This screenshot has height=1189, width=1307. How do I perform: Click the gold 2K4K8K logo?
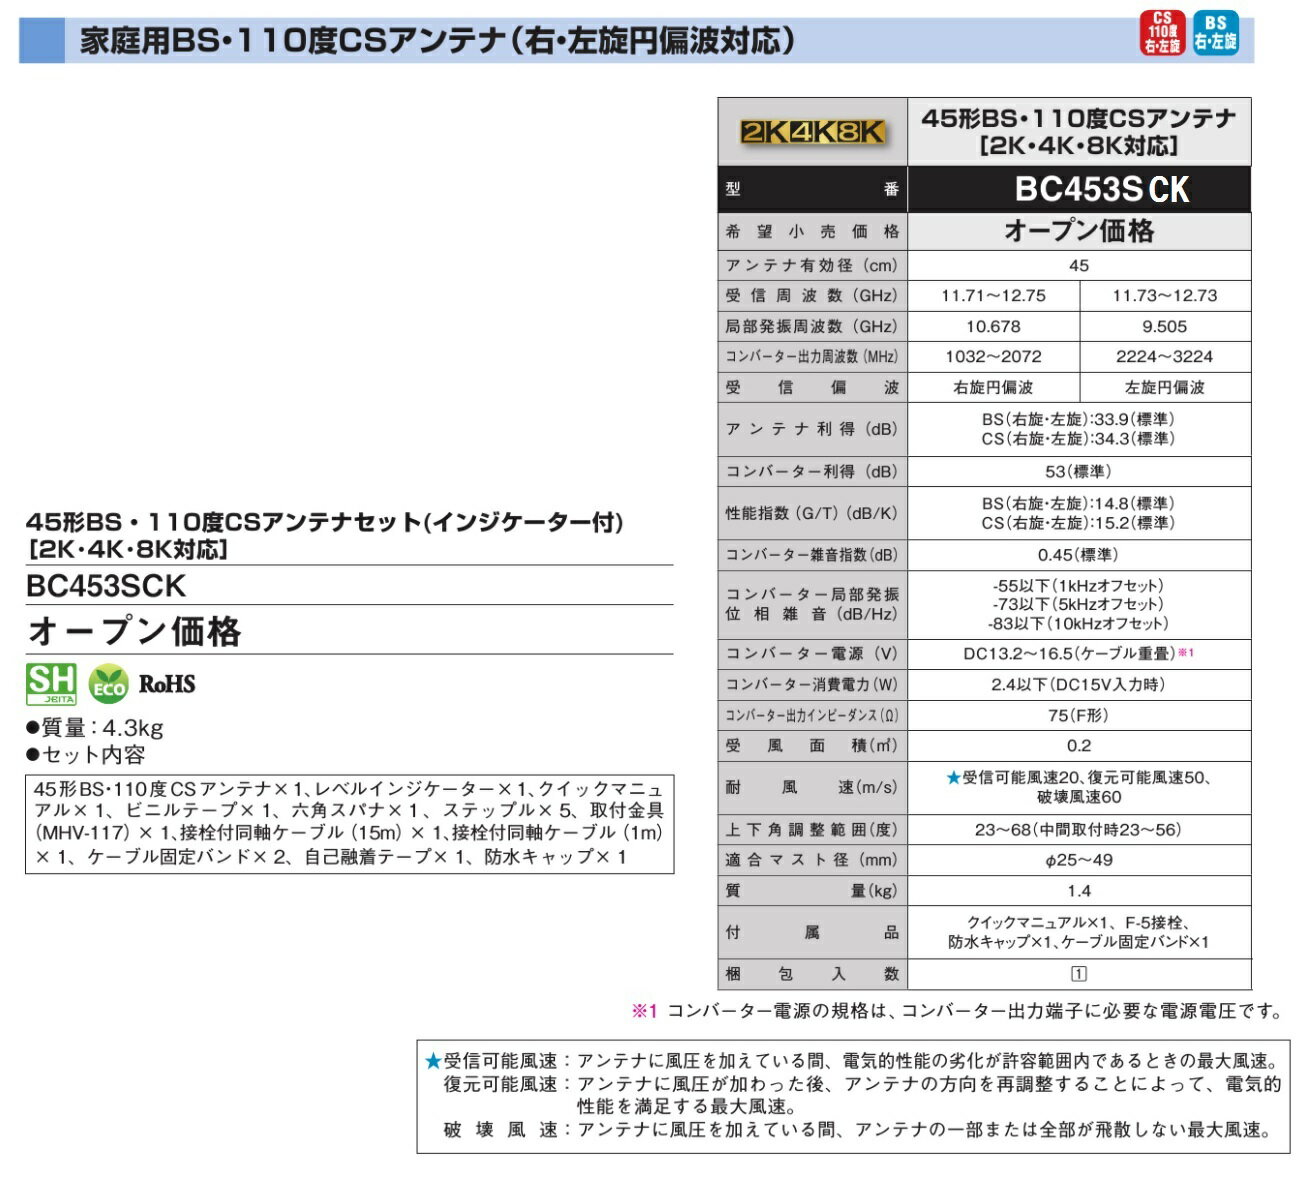tap(812, 132)
